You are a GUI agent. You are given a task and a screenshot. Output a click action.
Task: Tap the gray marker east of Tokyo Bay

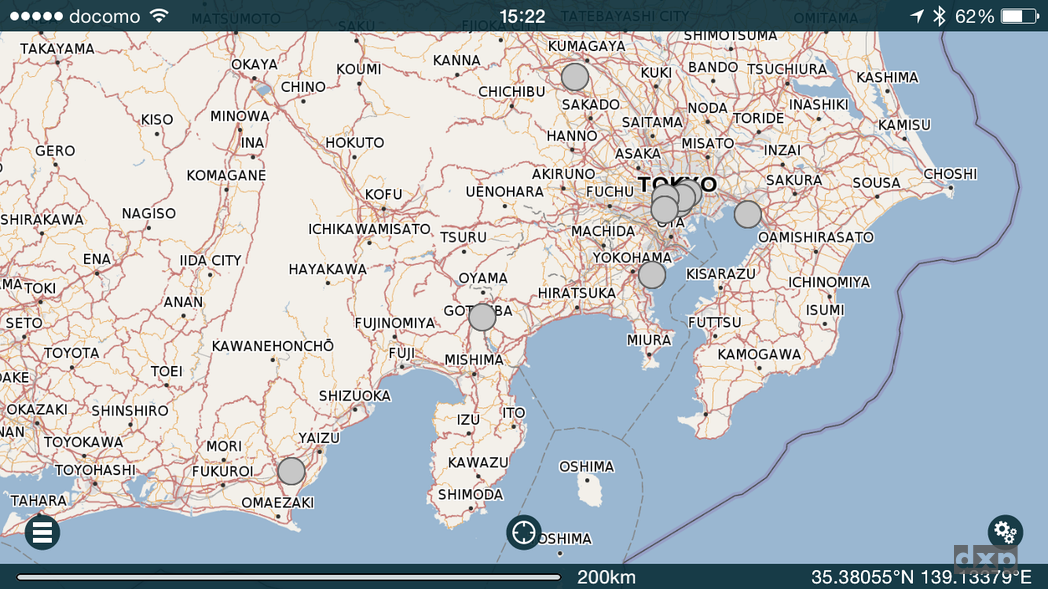[748, 214]
